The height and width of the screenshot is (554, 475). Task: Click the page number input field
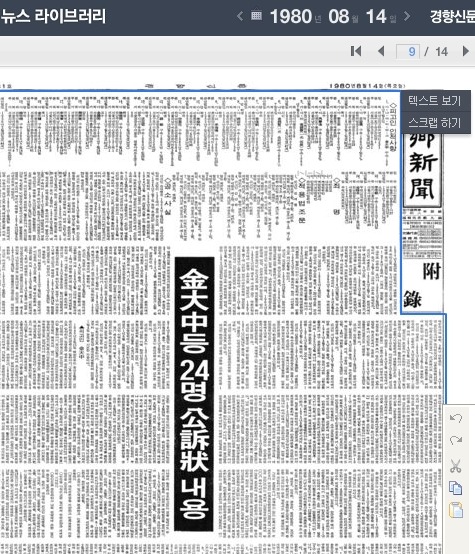click(408, 52)
